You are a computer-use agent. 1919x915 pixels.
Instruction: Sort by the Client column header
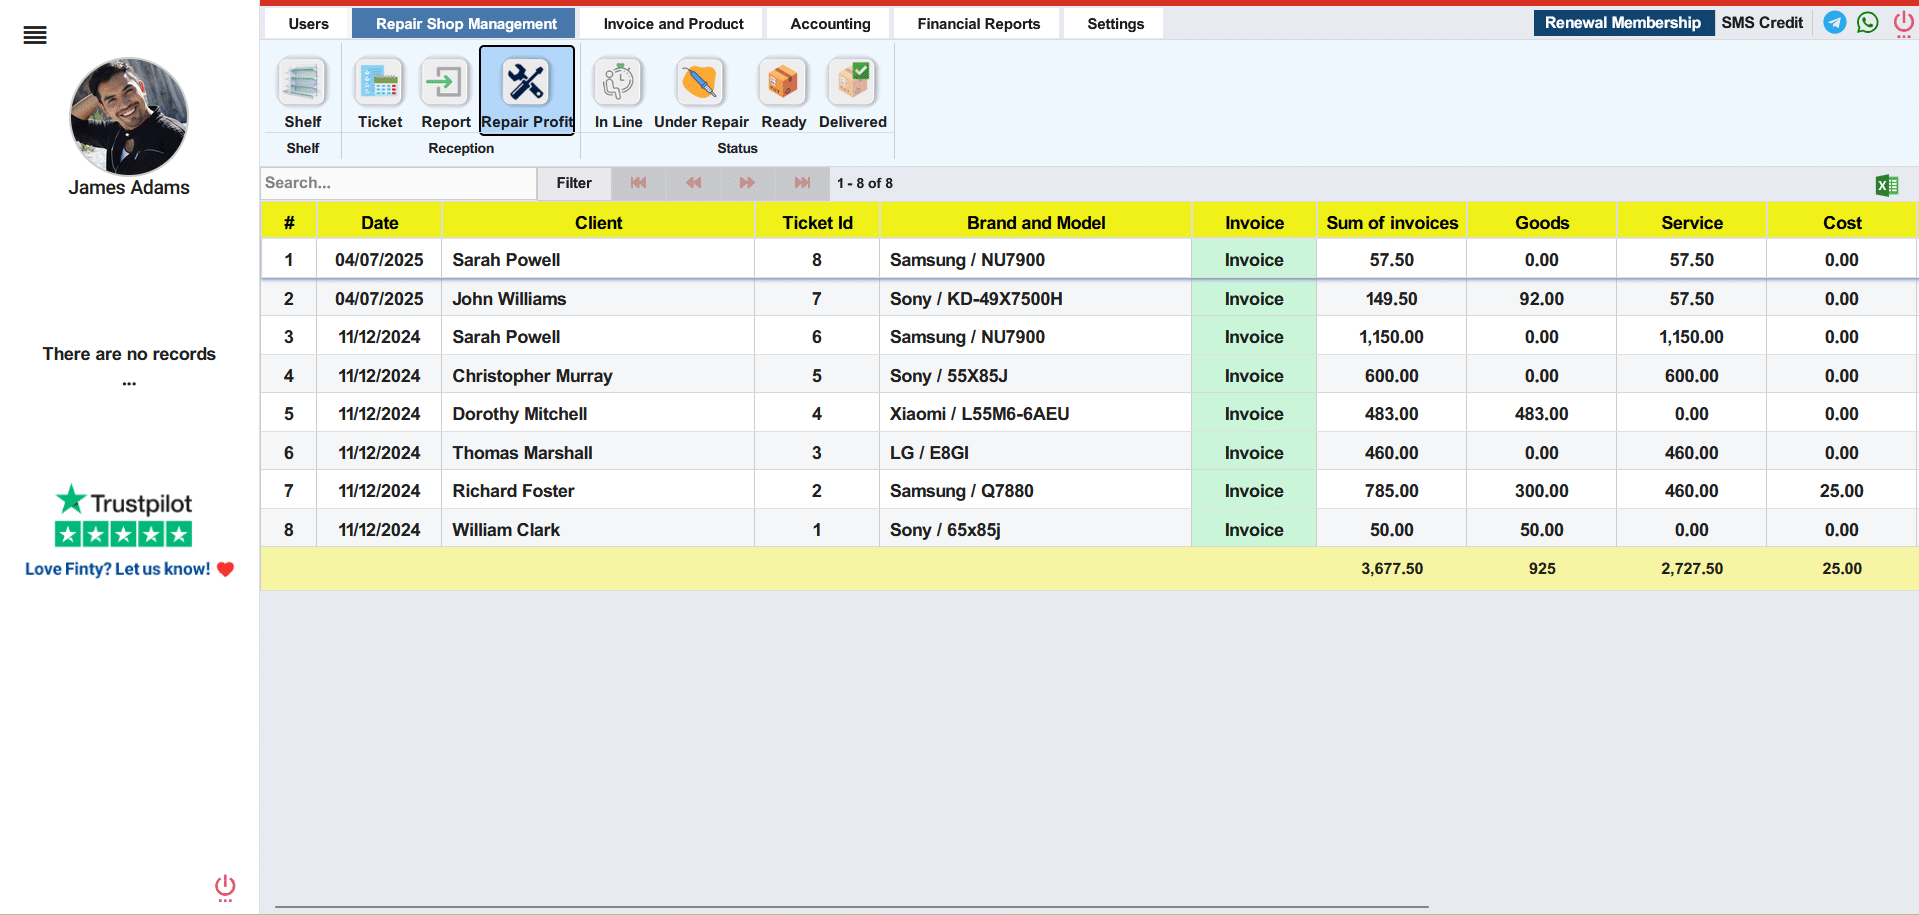tap(598, 223)
